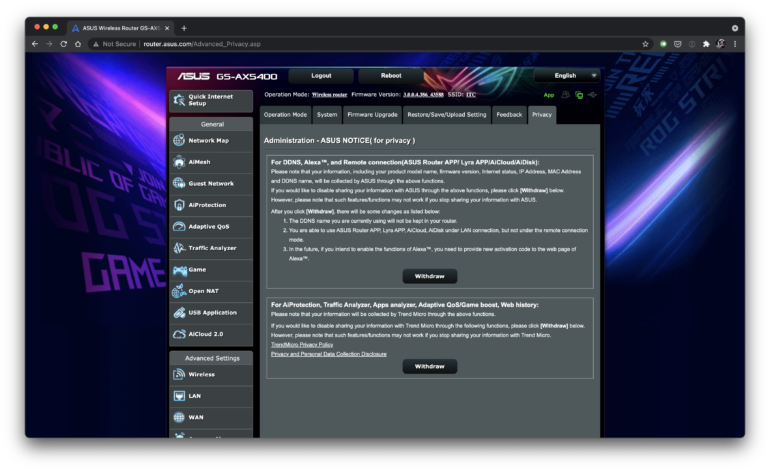
Task: Bookmark this page with the star icon
Action: tap(645, 44)
